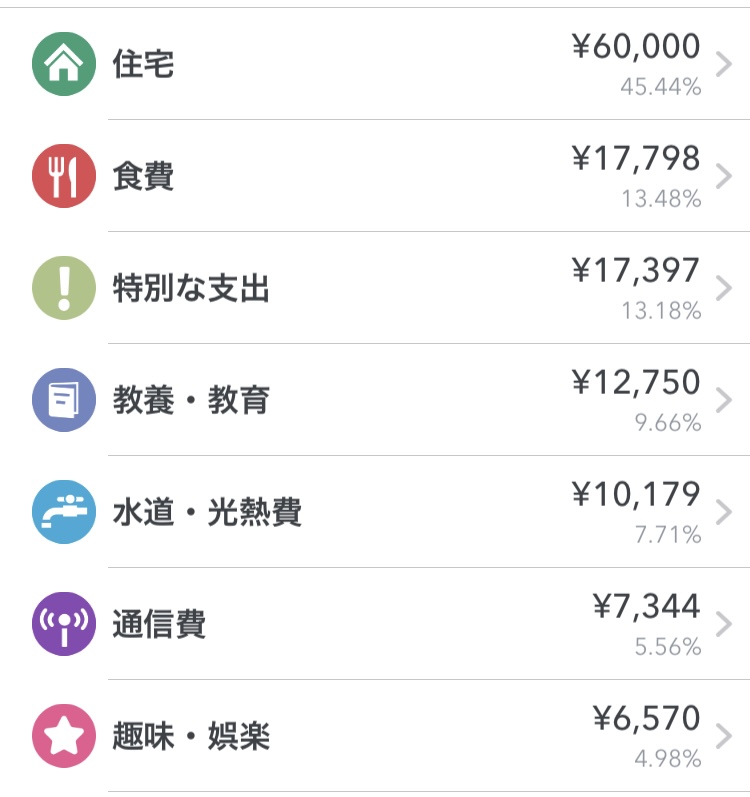Tap the red fork-and-knife 食費 icon
This screenshot has width=750, height=797.
coord(64,176)
